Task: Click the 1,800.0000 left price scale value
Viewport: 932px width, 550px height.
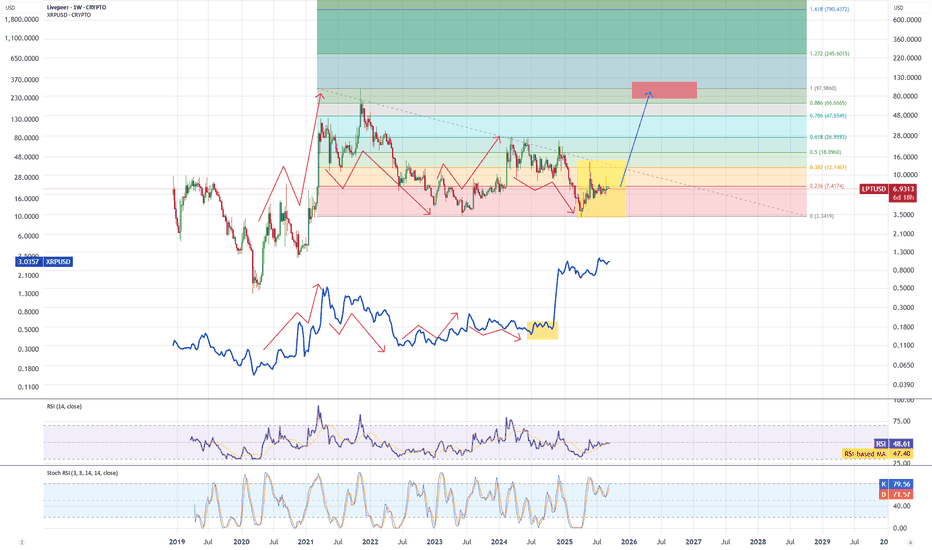Action: click(22, 19)
